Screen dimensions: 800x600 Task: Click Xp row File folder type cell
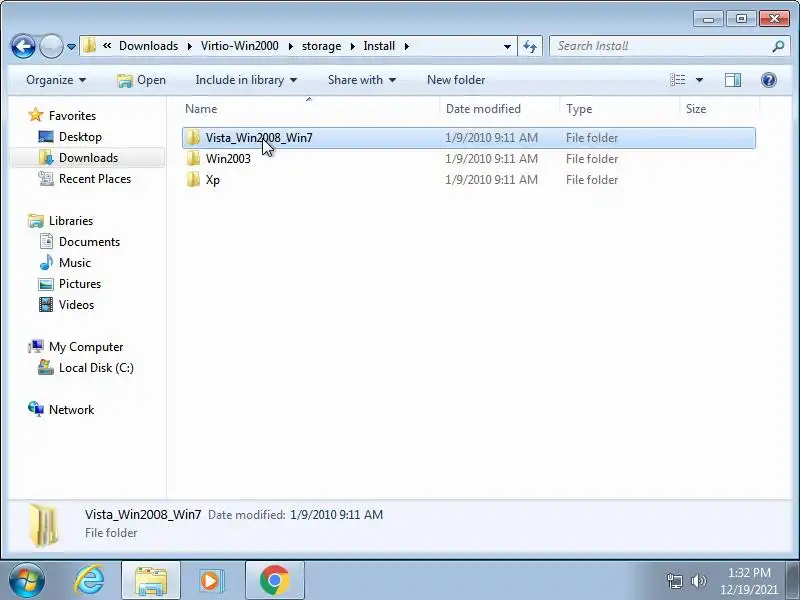(x=592, y=180)
